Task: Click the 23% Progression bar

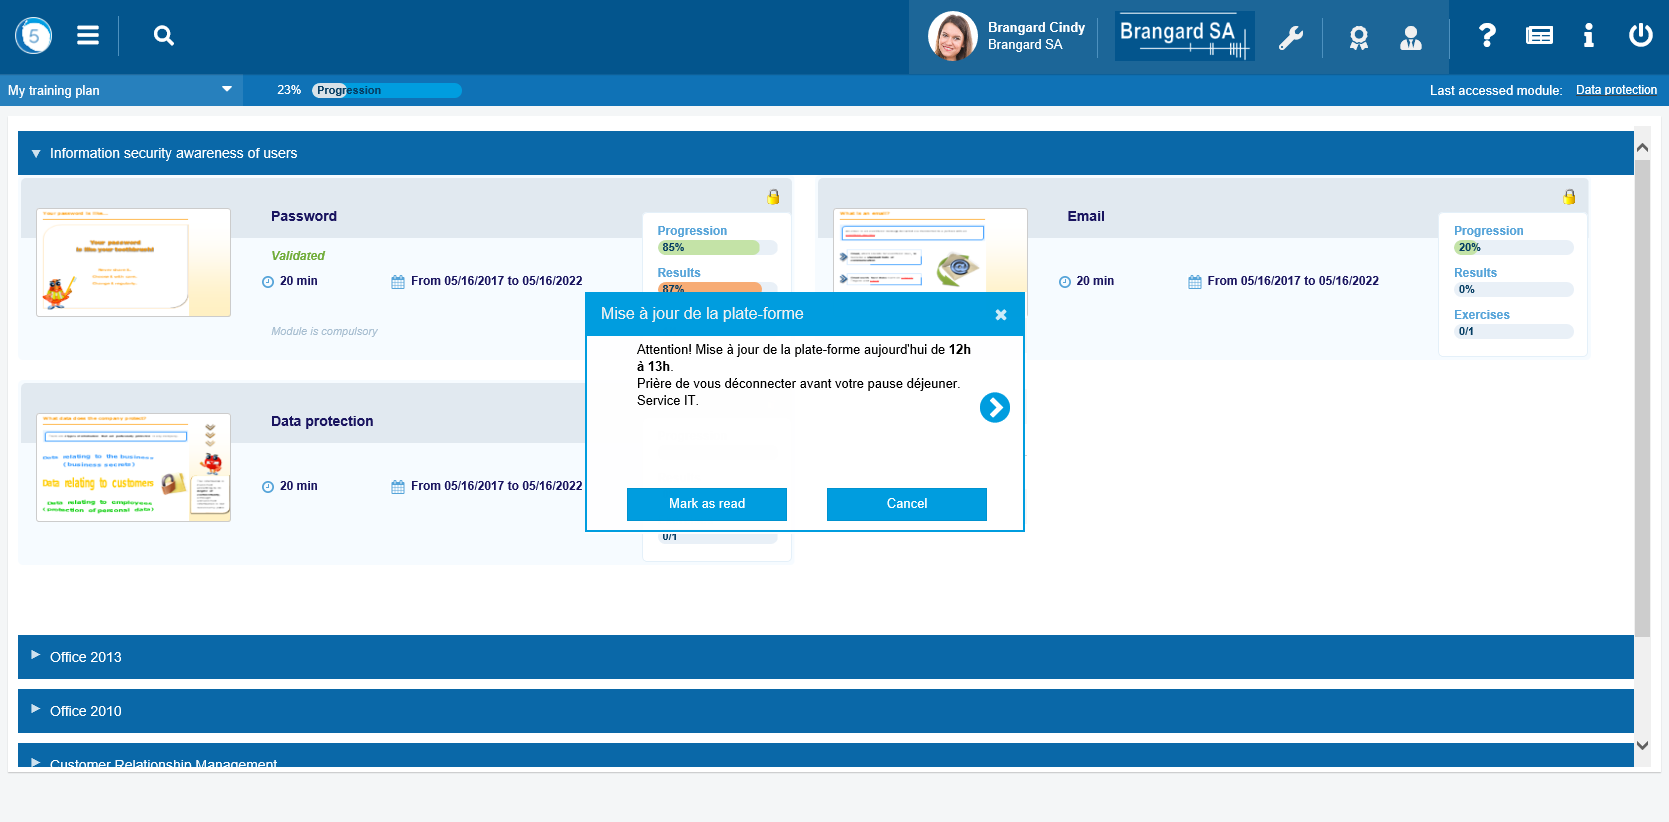Action: click(x=386, y=90)
